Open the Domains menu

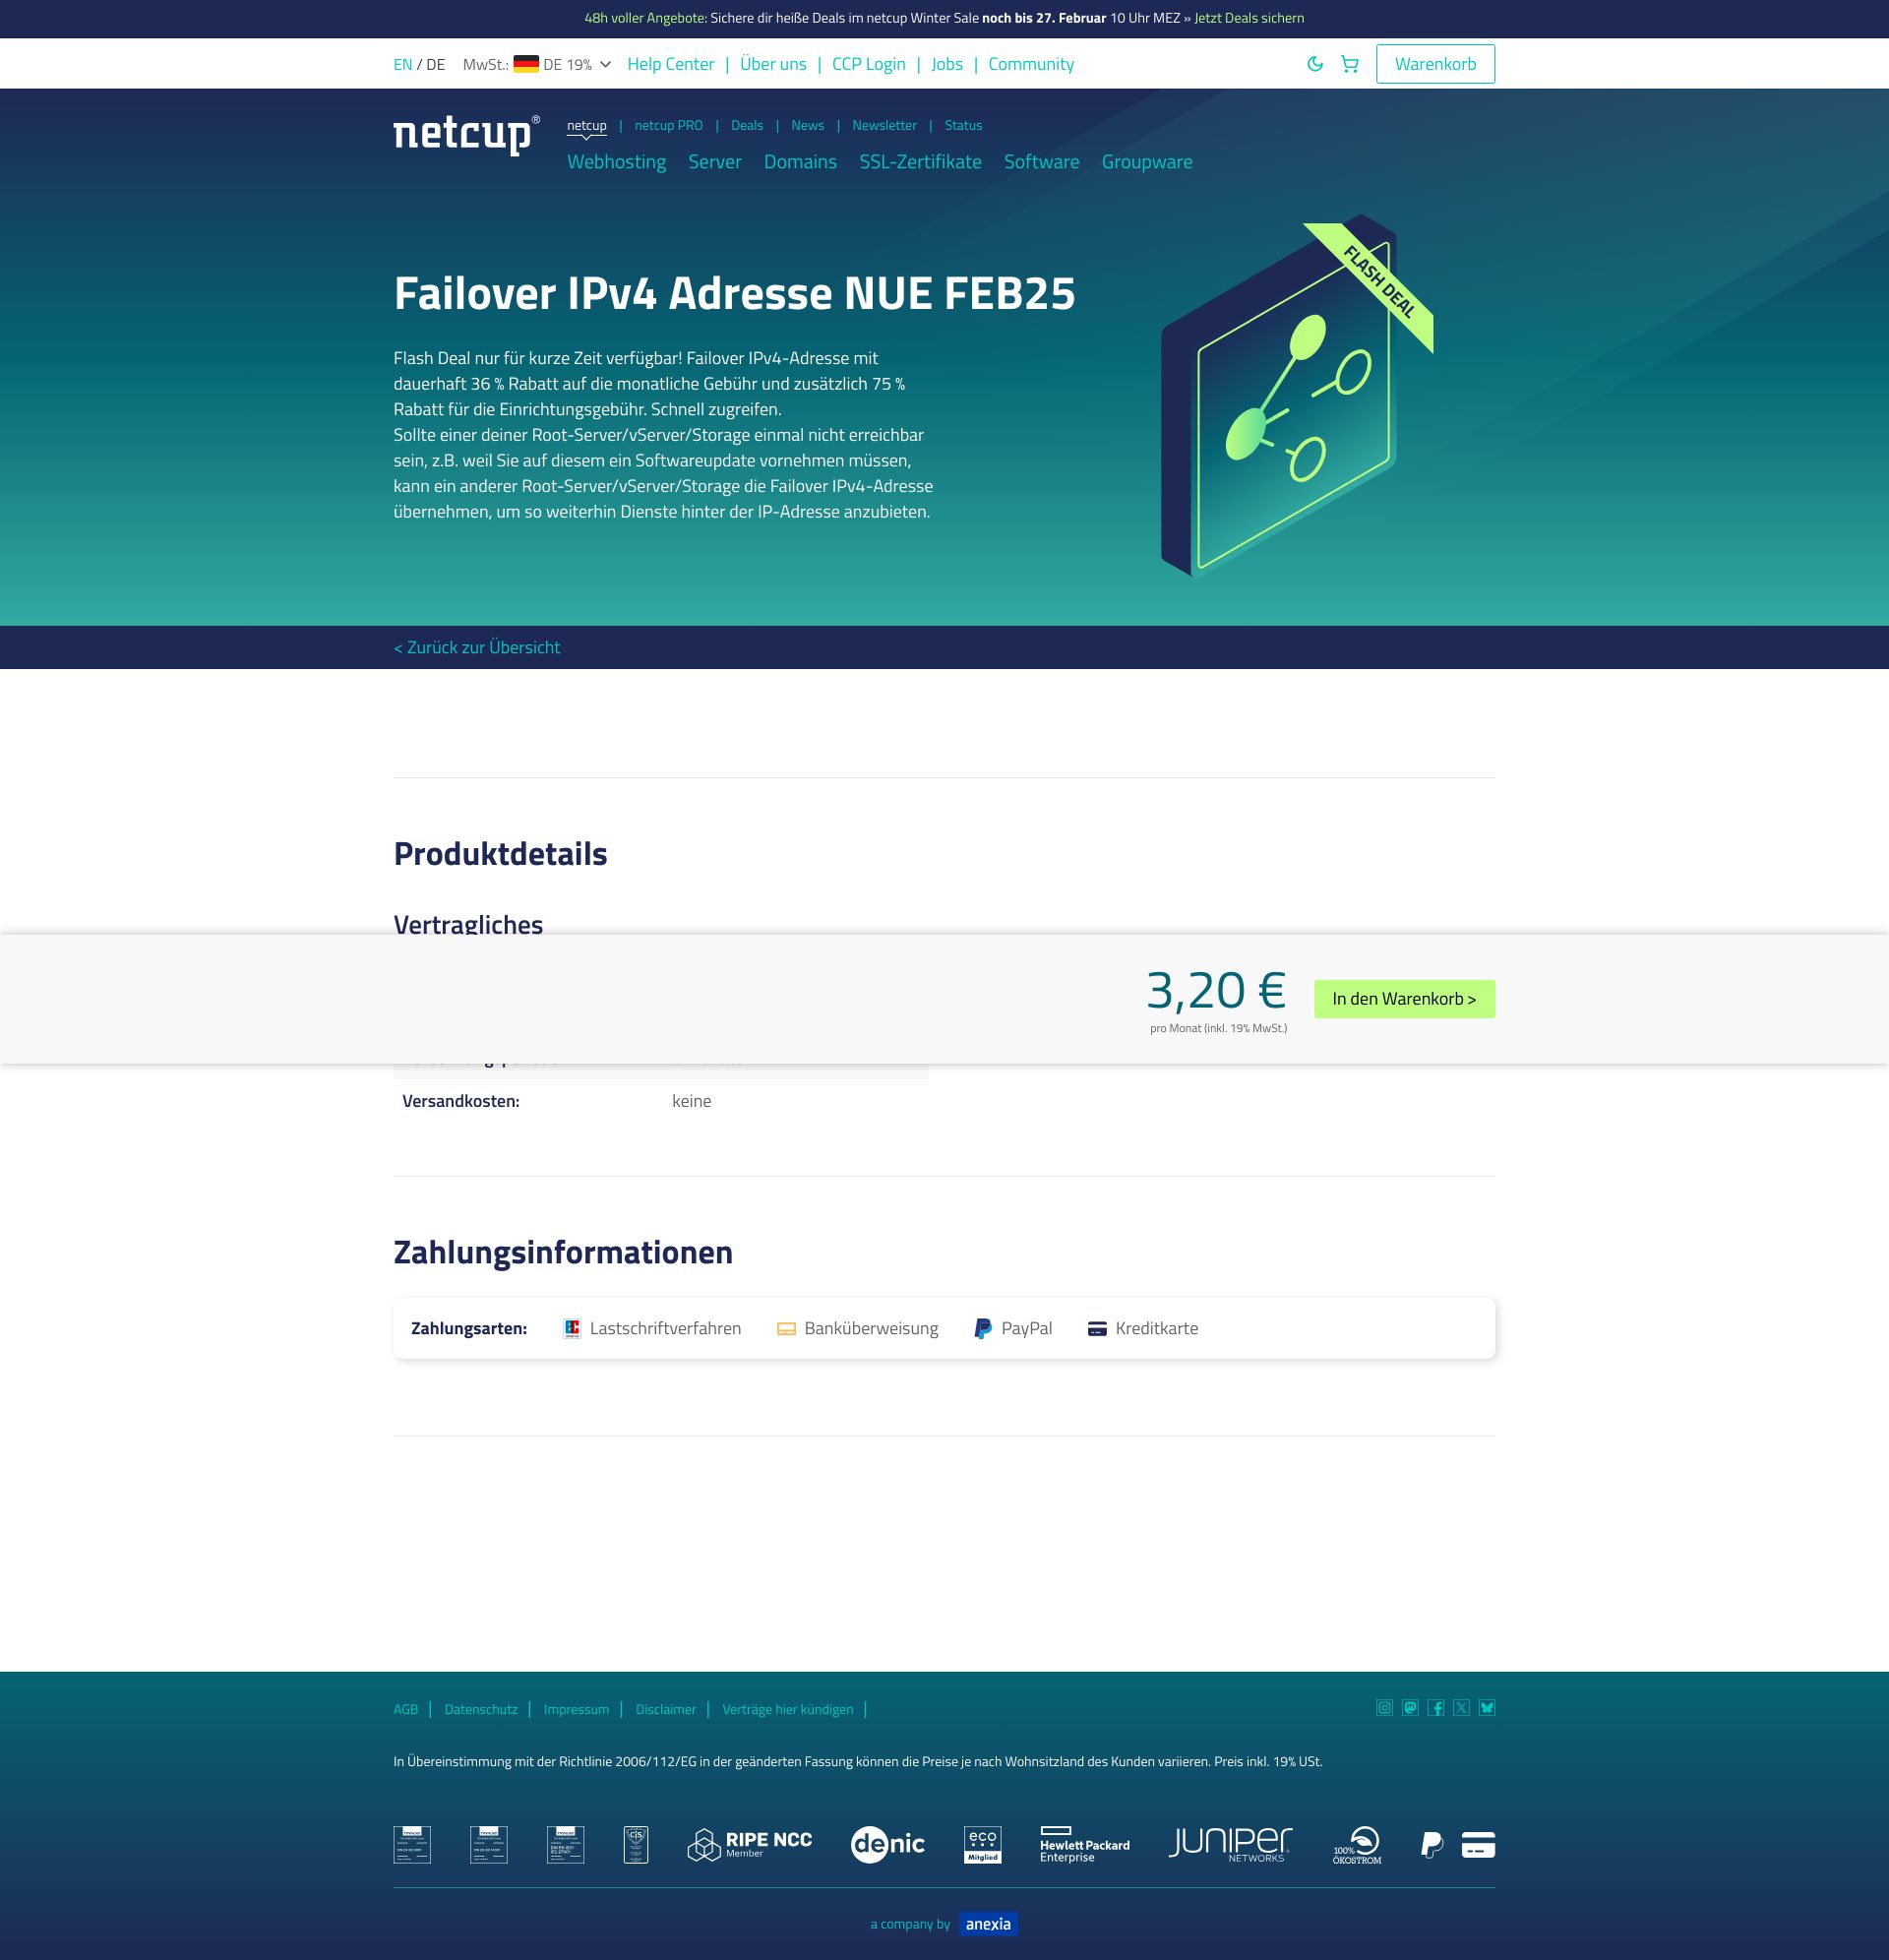pos(801,162)
